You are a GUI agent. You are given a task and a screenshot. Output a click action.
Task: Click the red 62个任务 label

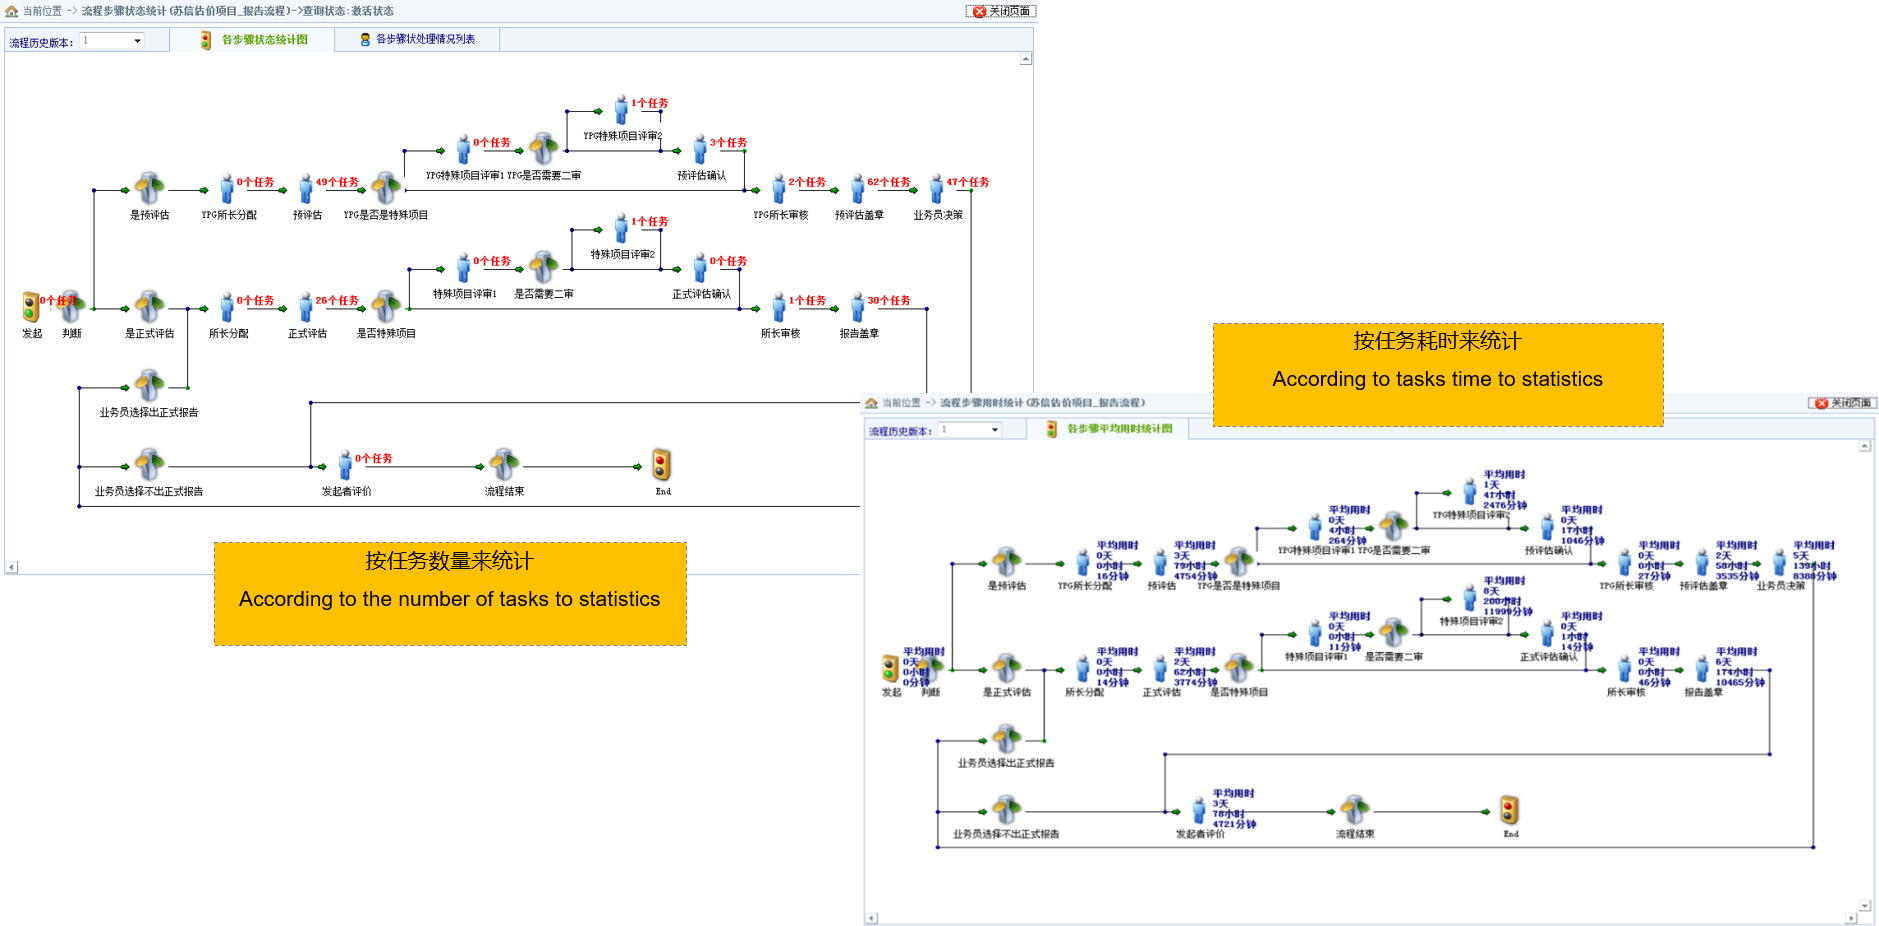pyautogui.click(x=889, y=182)
